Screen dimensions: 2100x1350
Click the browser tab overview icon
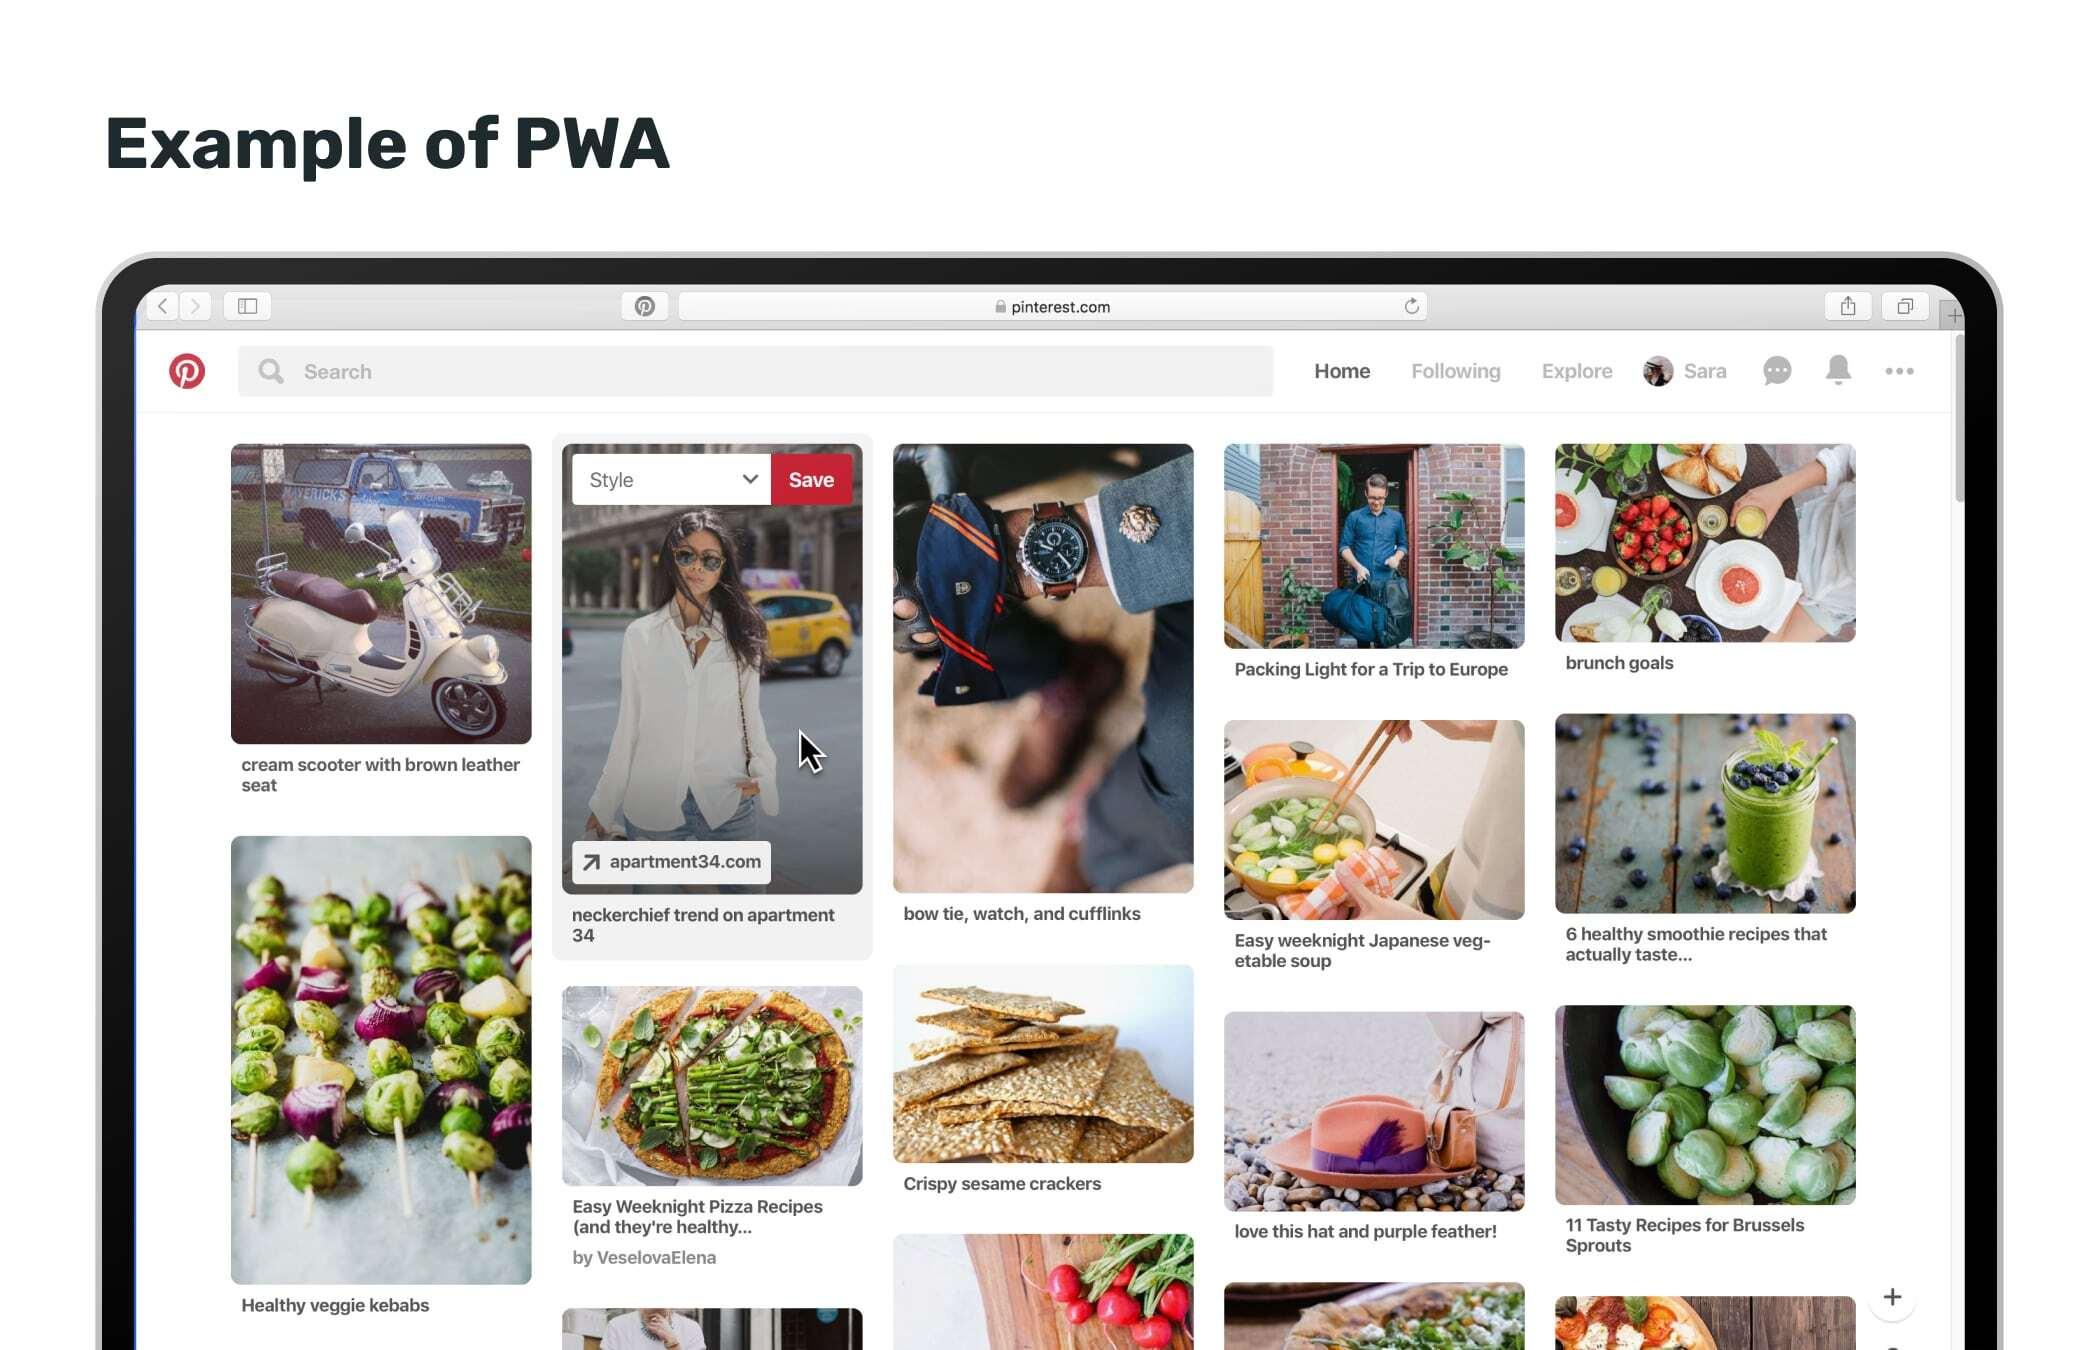pyautogui.click(x=1903, y=306)
